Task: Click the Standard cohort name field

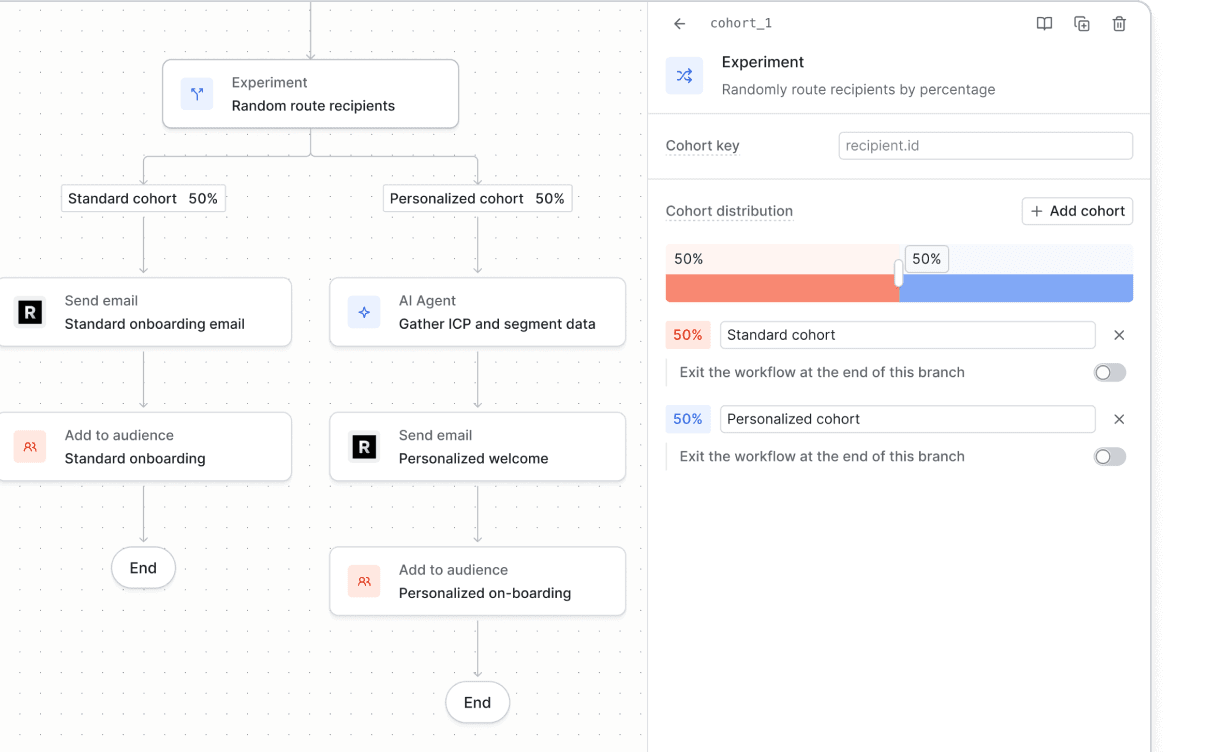Action: (907, 335)
